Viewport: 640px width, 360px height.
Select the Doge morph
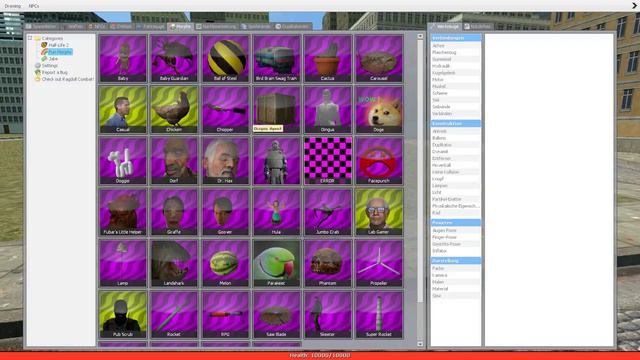[x=379, y=110]
